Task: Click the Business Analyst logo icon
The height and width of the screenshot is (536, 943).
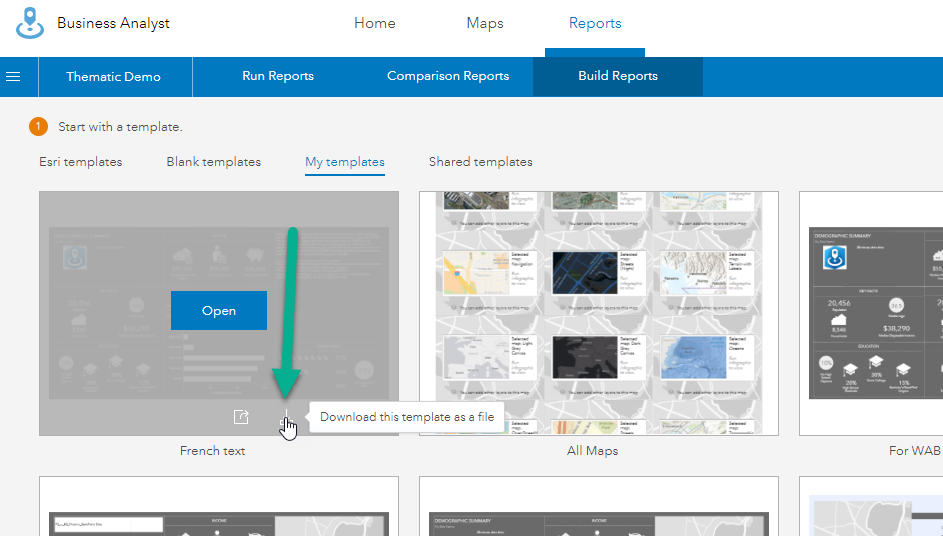Action: [29, 23]
